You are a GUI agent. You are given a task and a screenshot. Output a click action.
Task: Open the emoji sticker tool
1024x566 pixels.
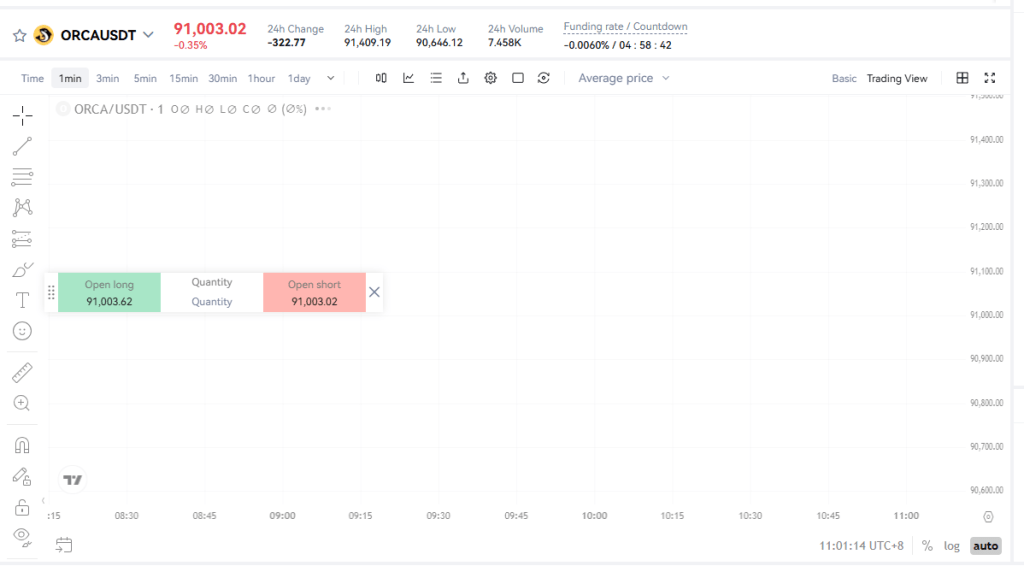[x=22, y=331]
